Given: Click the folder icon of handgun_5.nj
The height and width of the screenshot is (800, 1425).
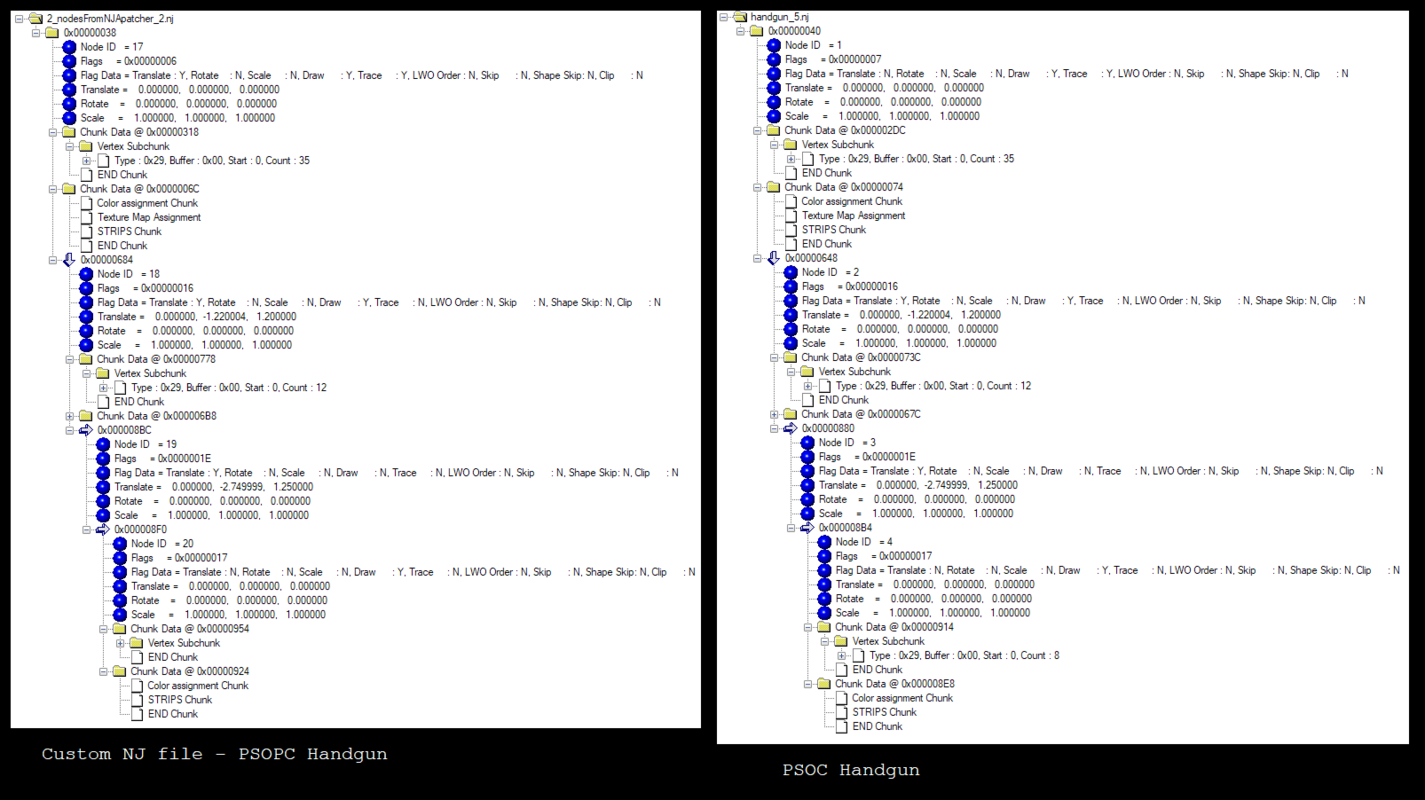Looking at the screenshot, I should 739,17.
